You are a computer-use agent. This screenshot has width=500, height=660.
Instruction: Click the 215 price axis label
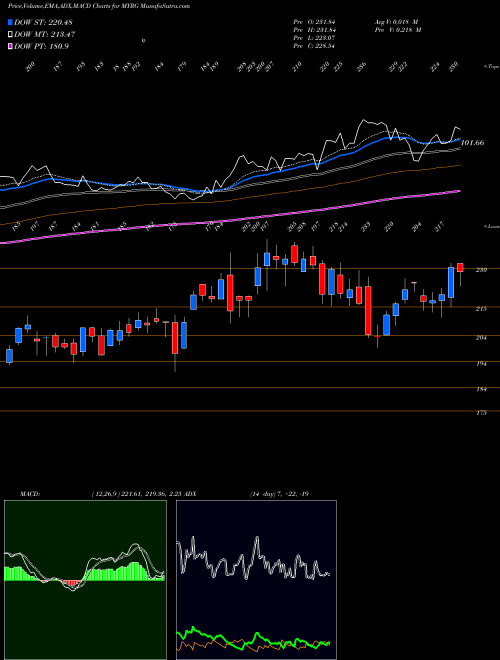[x=481, y=309]
